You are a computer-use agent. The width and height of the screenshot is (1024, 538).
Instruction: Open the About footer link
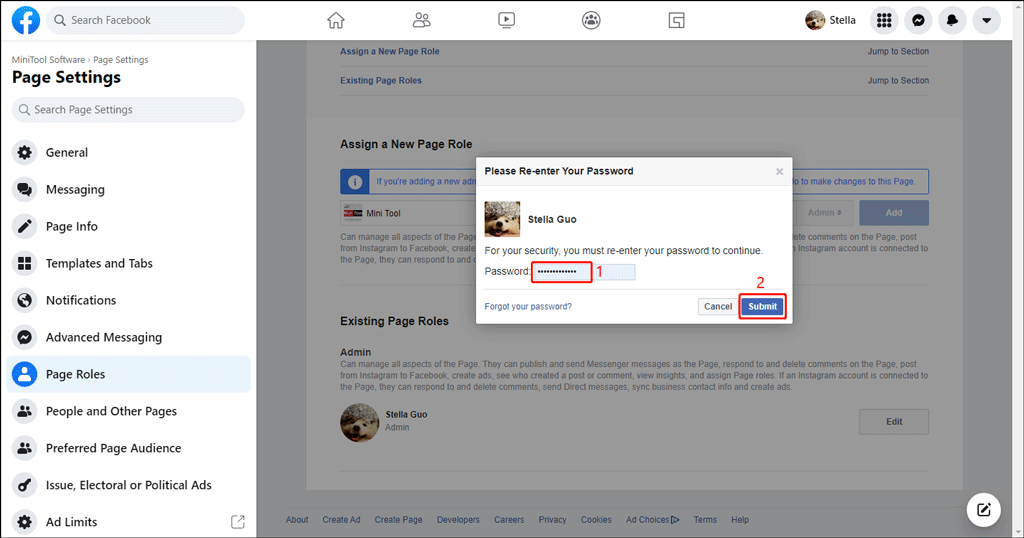coord(297,520)
